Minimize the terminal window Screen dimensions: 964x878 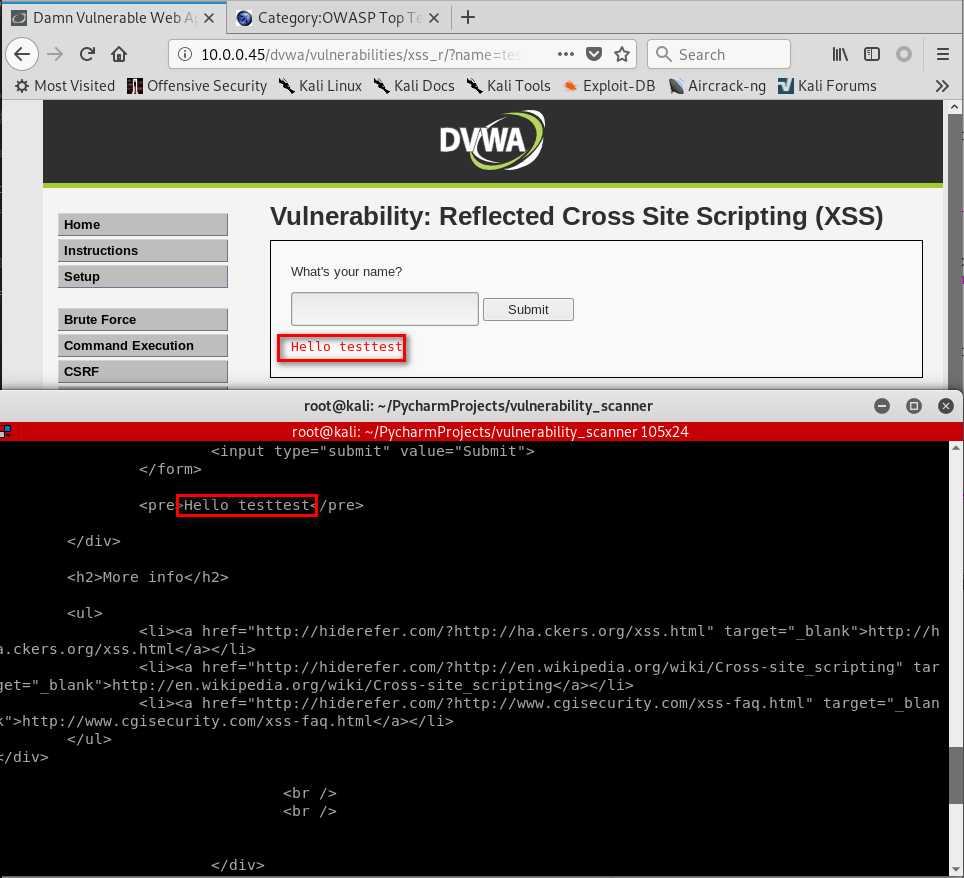(x=882, y=406)
